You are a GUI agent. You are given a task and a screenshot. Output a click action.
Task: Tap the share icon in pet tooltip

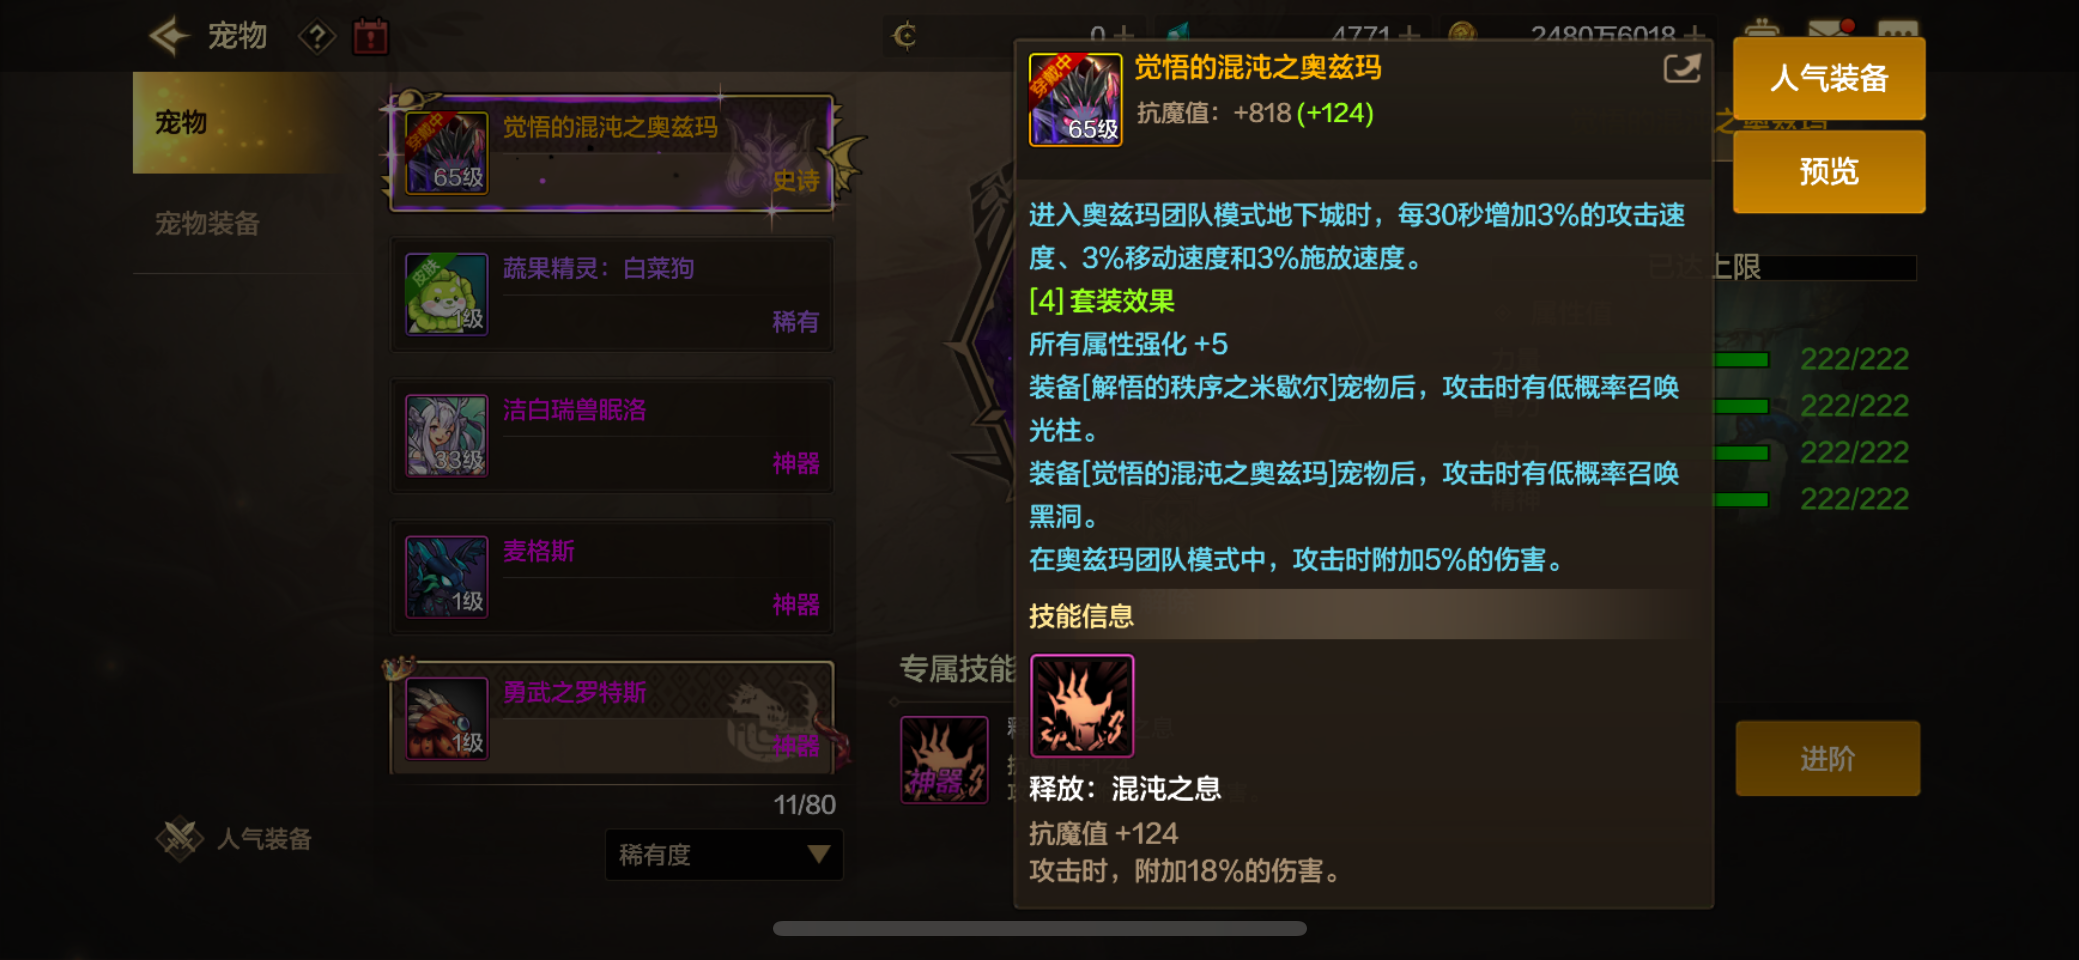[1681, 69]
